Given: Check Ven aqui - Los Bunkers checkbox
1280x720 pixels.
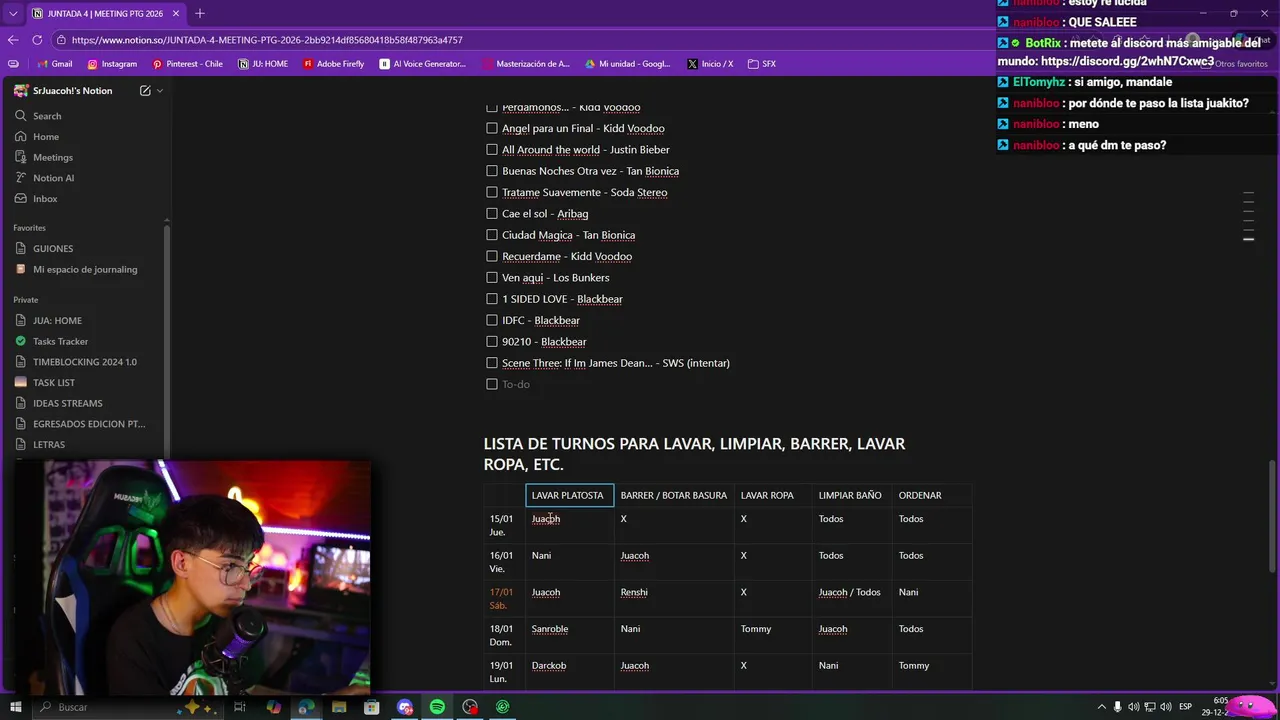Looking at the screenshot, I should coord(492,278).
